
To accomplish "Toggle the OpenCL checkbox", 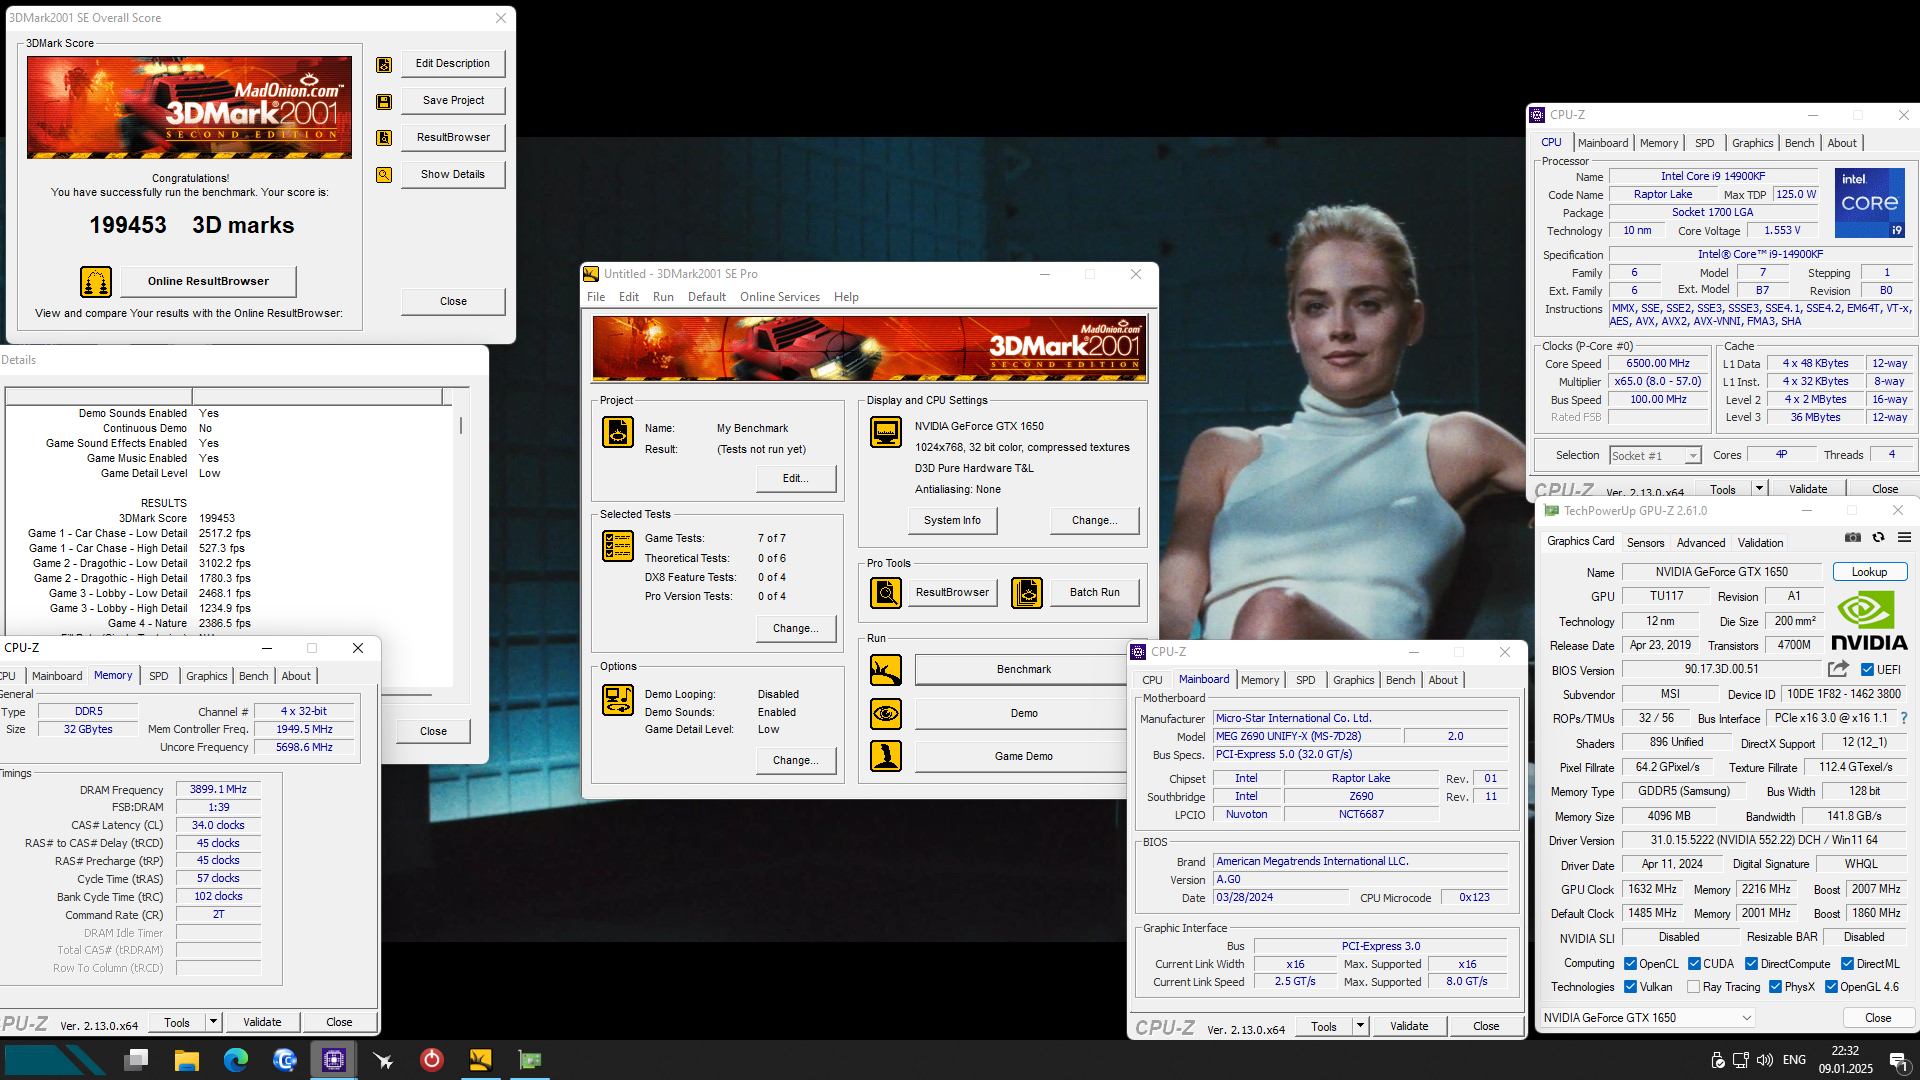I will click(1631, 964).
